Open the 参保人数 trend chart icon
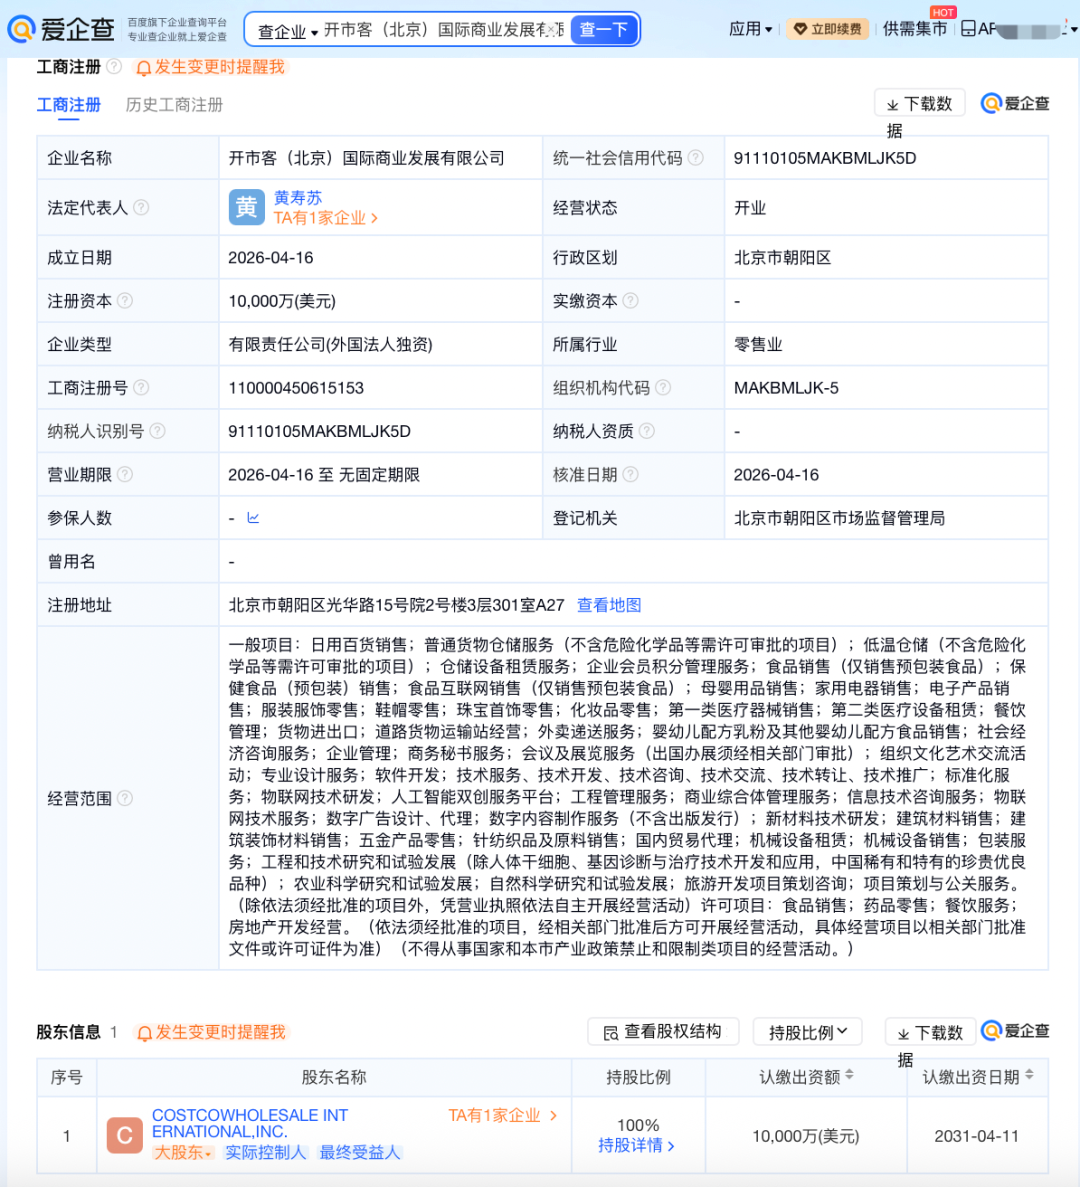The image size is (1080, 1187). pyautogui.click(x=253, y=518)
